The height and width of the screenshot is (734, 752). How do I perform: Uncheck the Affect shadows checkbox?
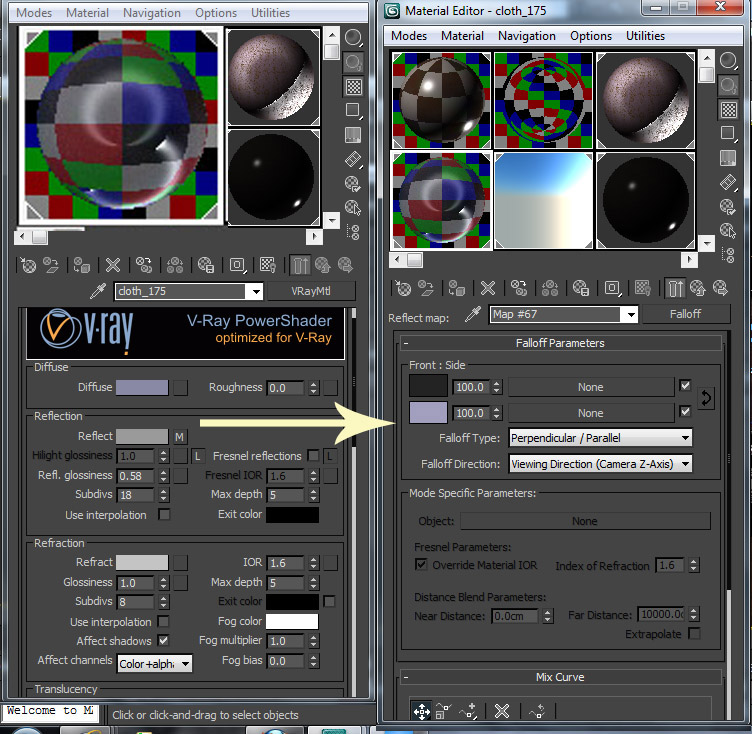pyautogui.click(x=164, y=641)
